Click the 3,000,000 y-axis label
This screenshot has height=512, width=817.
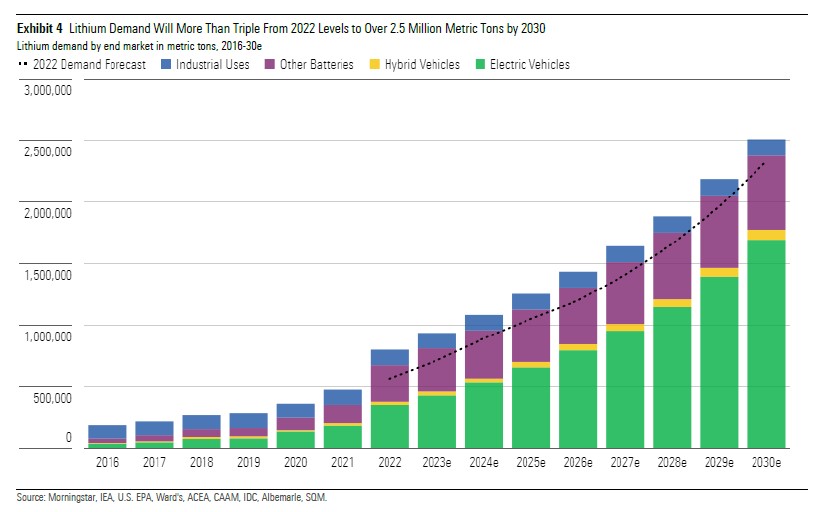[46, 90]
